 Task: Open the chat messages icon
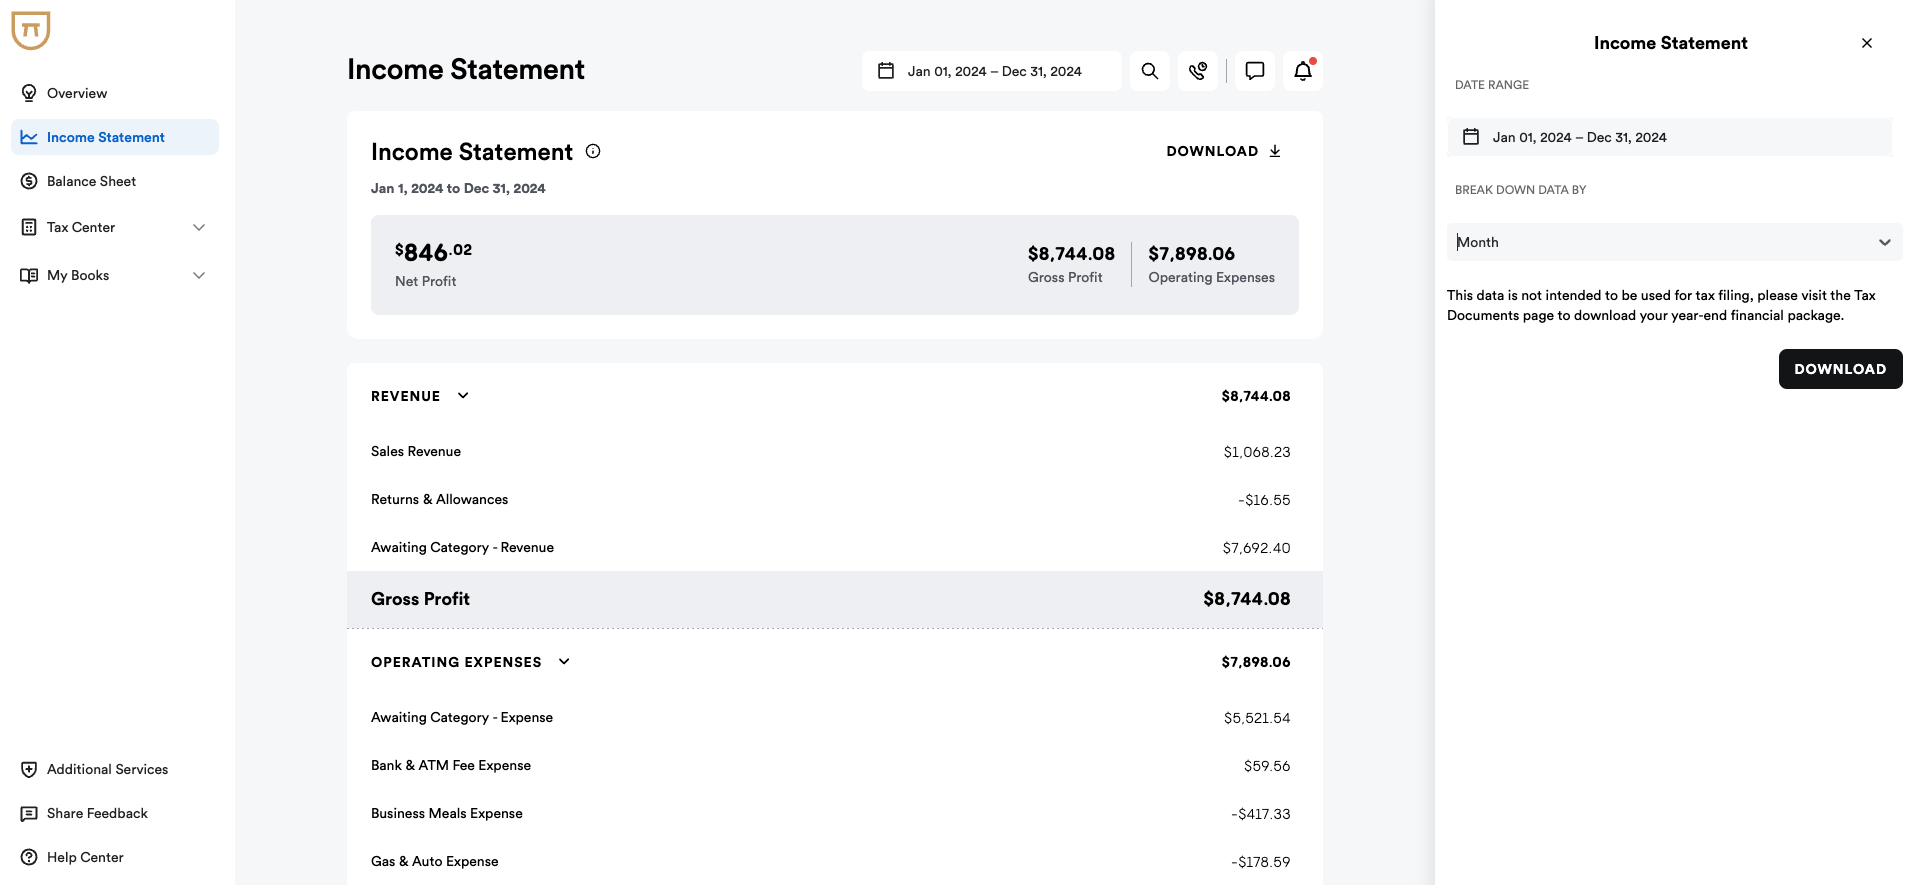point(1254,71)
